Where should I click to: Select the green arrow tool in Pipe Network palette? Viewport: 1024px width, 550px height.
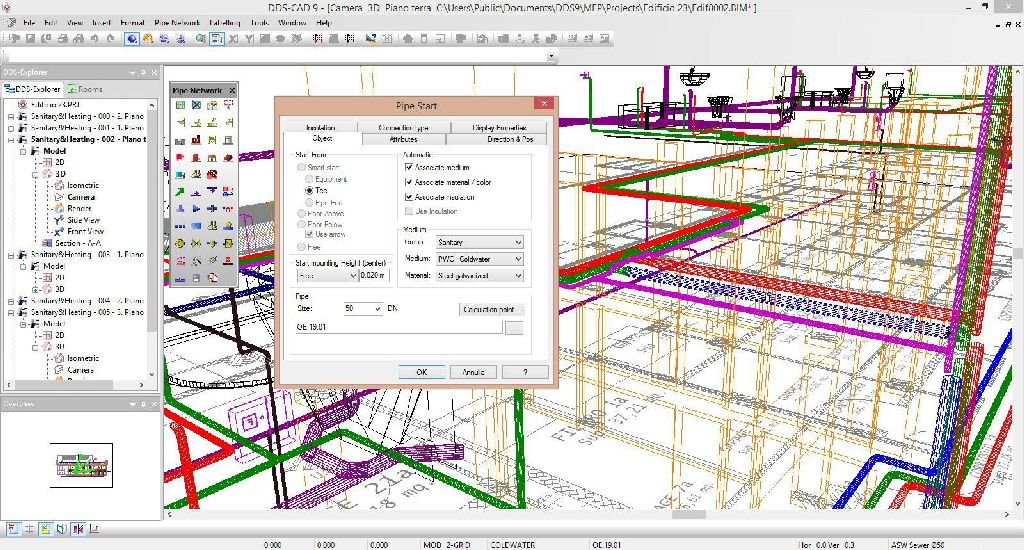180,192
